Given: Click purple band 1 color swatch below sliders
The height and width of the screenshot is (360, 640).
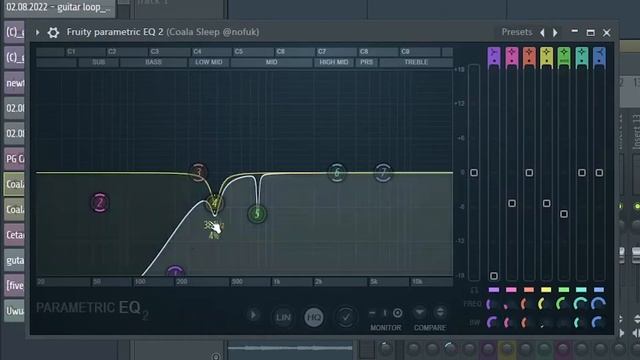Looking at the screenshot, I should click(494, 290).
